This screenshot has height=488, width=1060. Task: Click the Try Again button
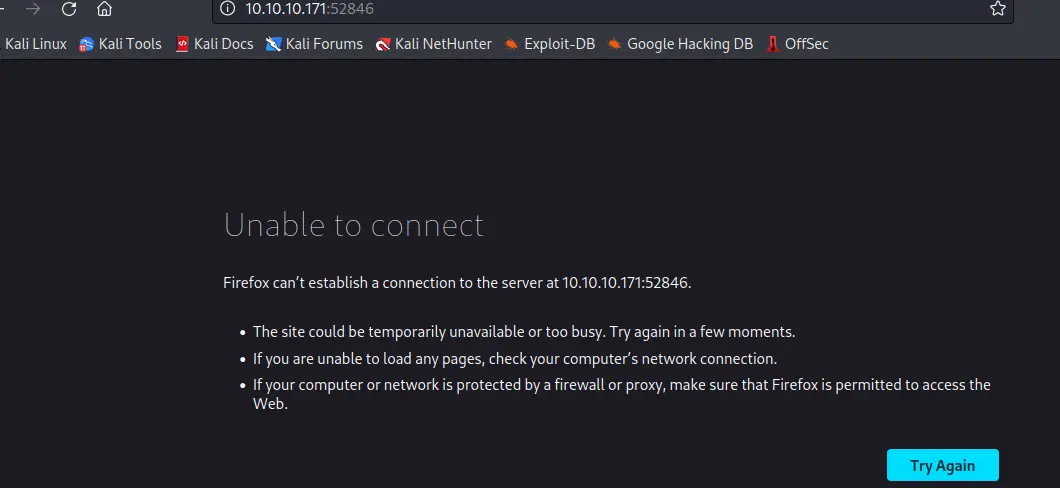pos(942,465)
